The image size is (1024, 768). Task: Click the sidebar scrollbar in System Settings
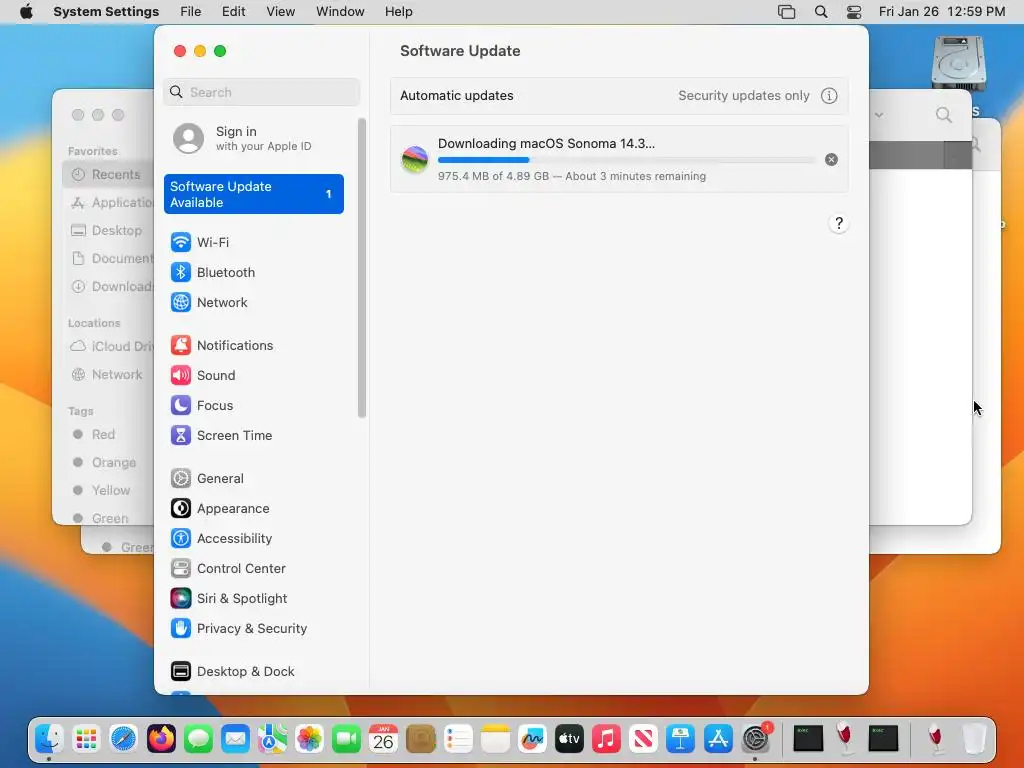[x=362, y=268]
